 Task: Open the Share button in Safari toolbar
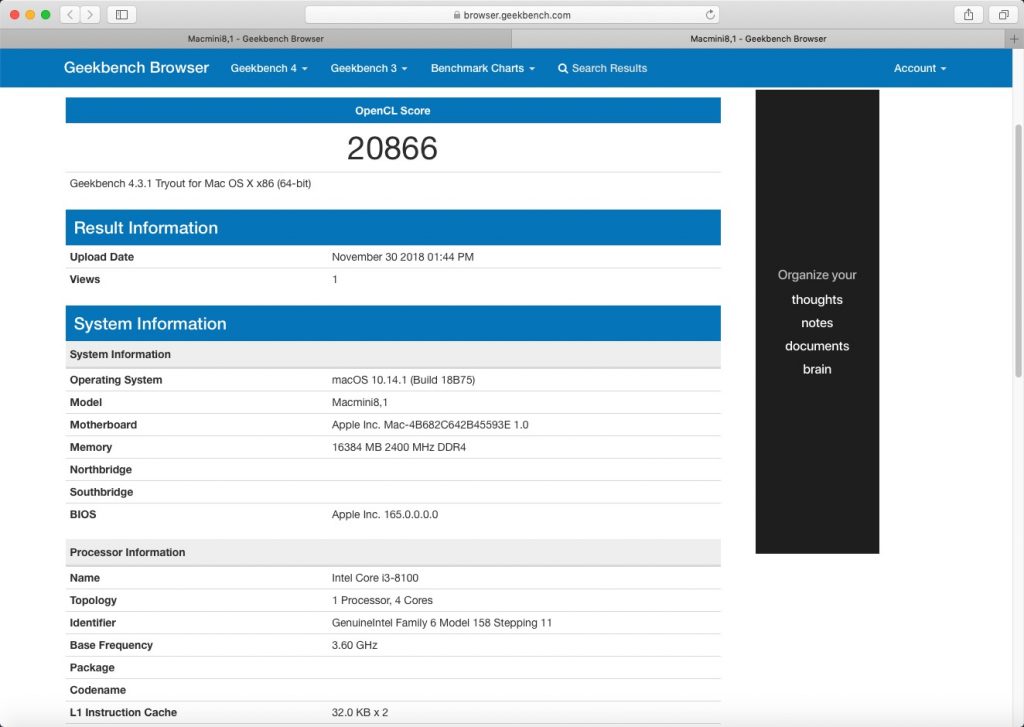tap(968, 14)
